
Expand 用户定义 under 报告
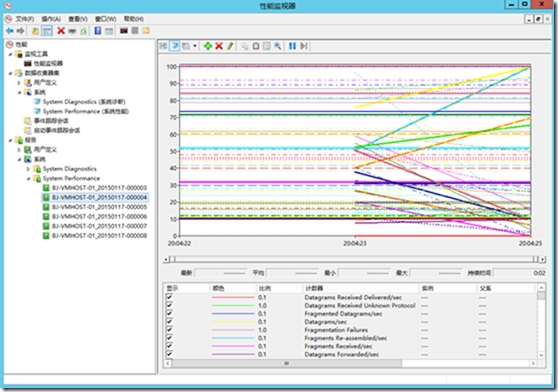point(19,150)
